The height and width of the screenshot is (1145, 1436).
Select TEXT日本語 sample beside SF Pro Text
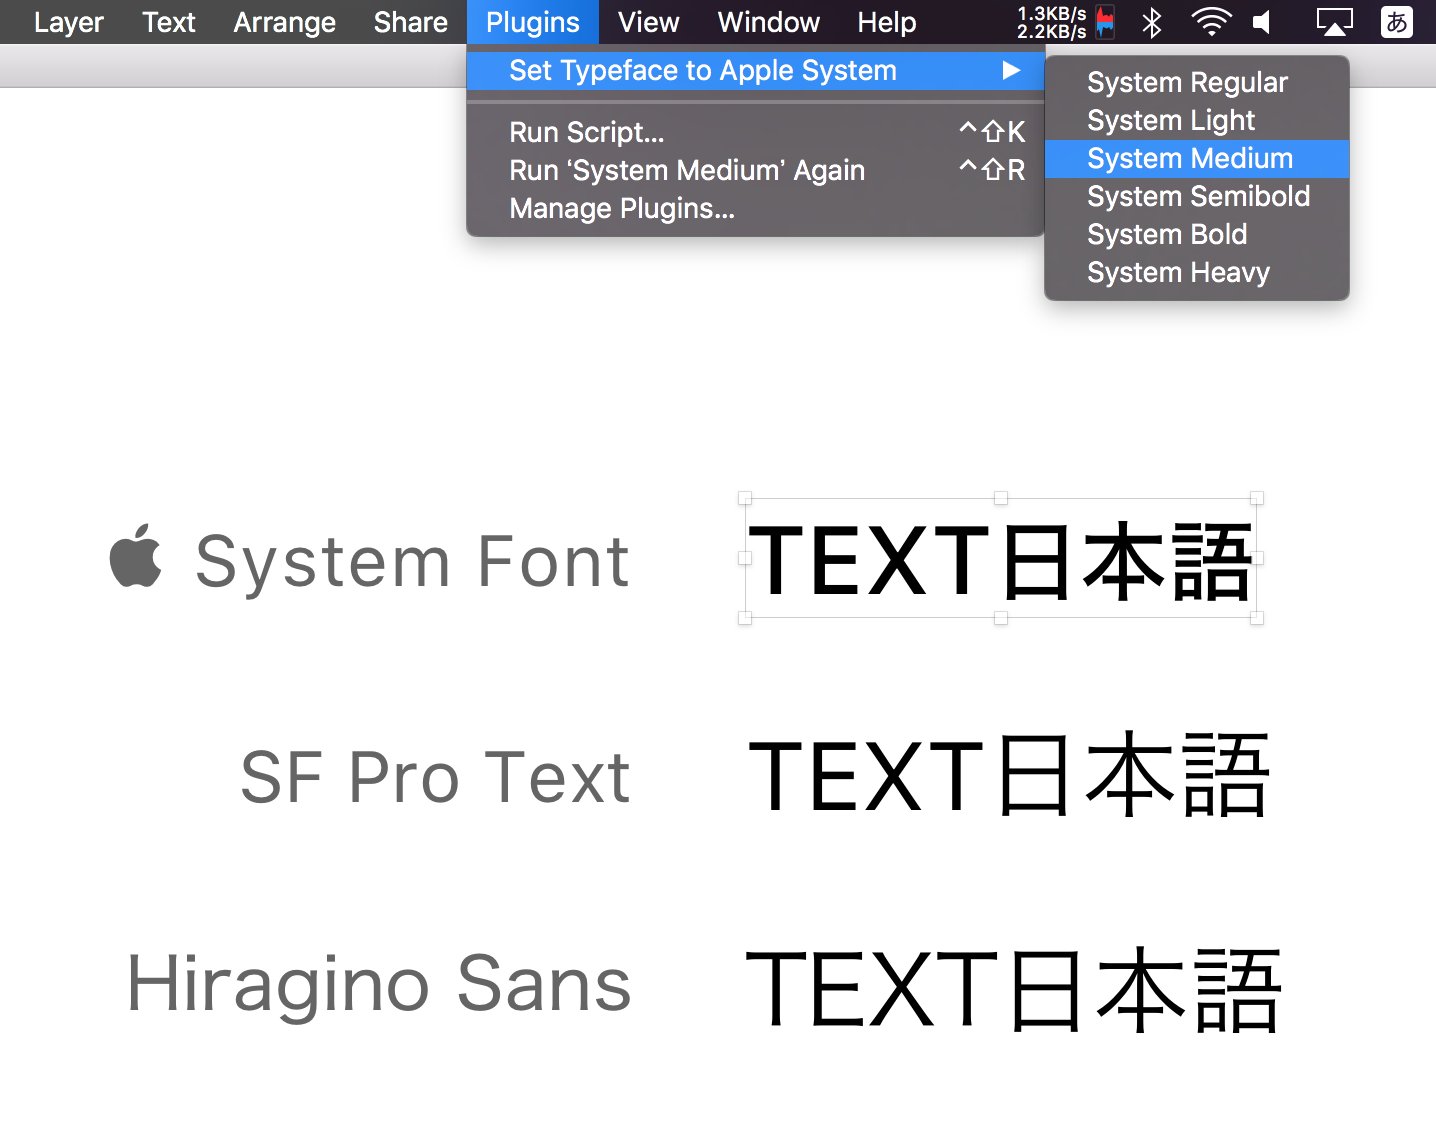(x=1009, y=774)
